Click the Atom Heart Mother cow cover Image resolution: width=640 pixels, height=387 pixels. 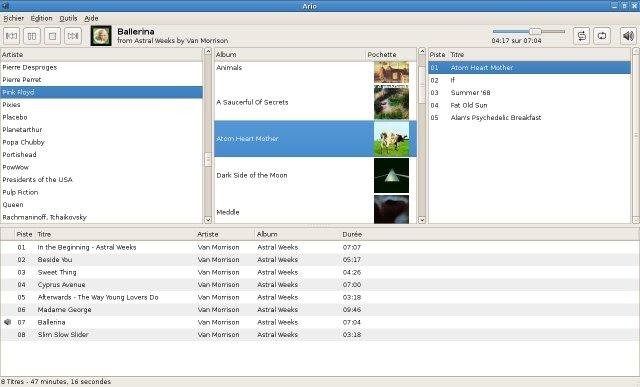coord(391,139)
